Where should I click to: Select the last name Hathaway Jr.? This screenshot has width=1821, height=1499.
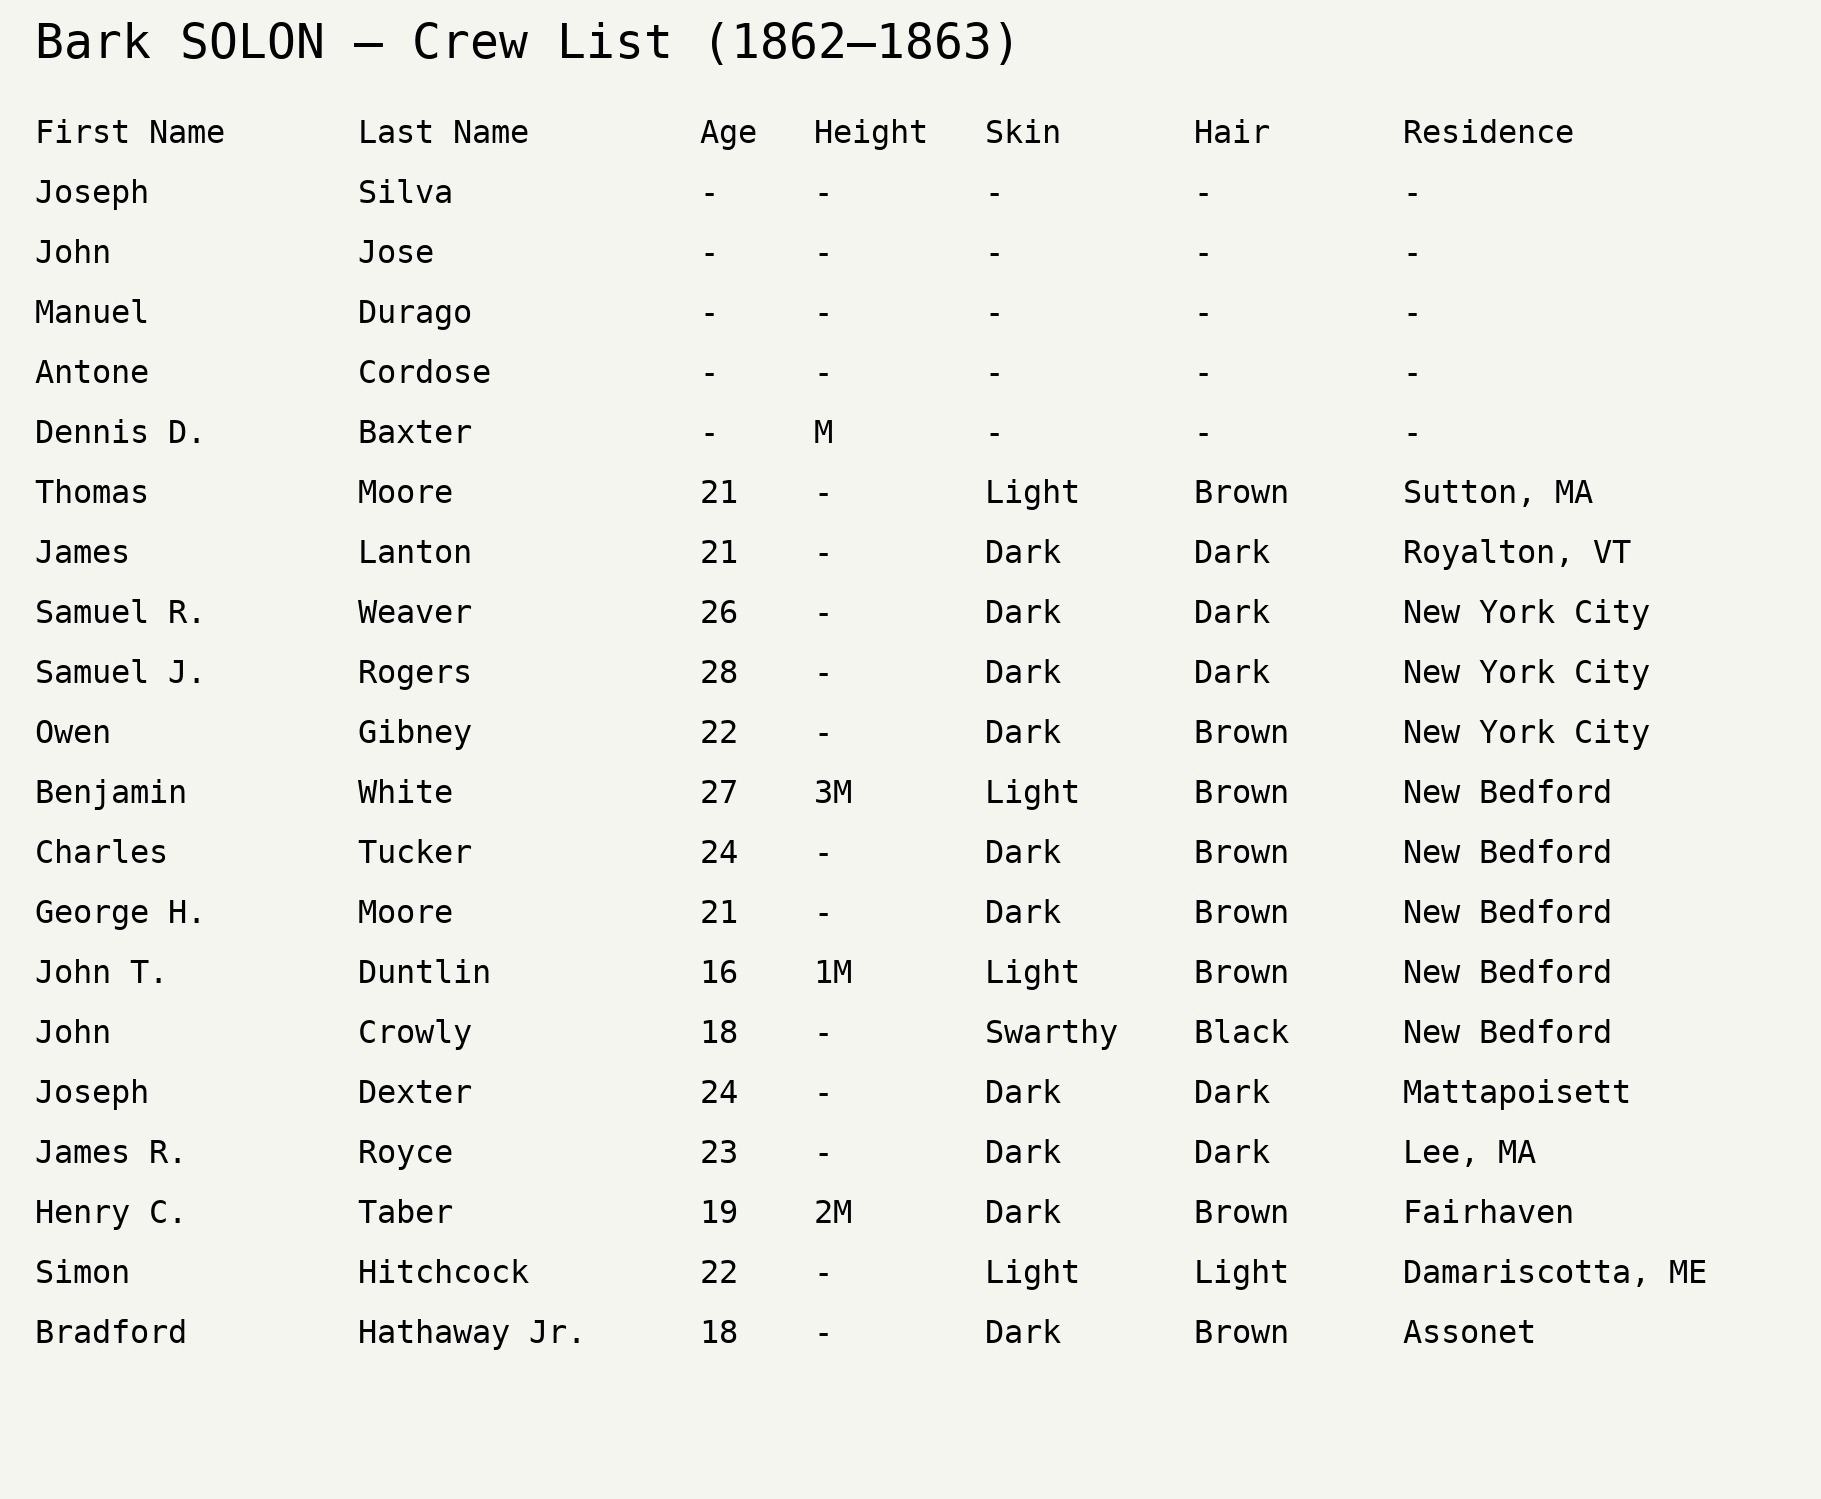click(471, 1332)
